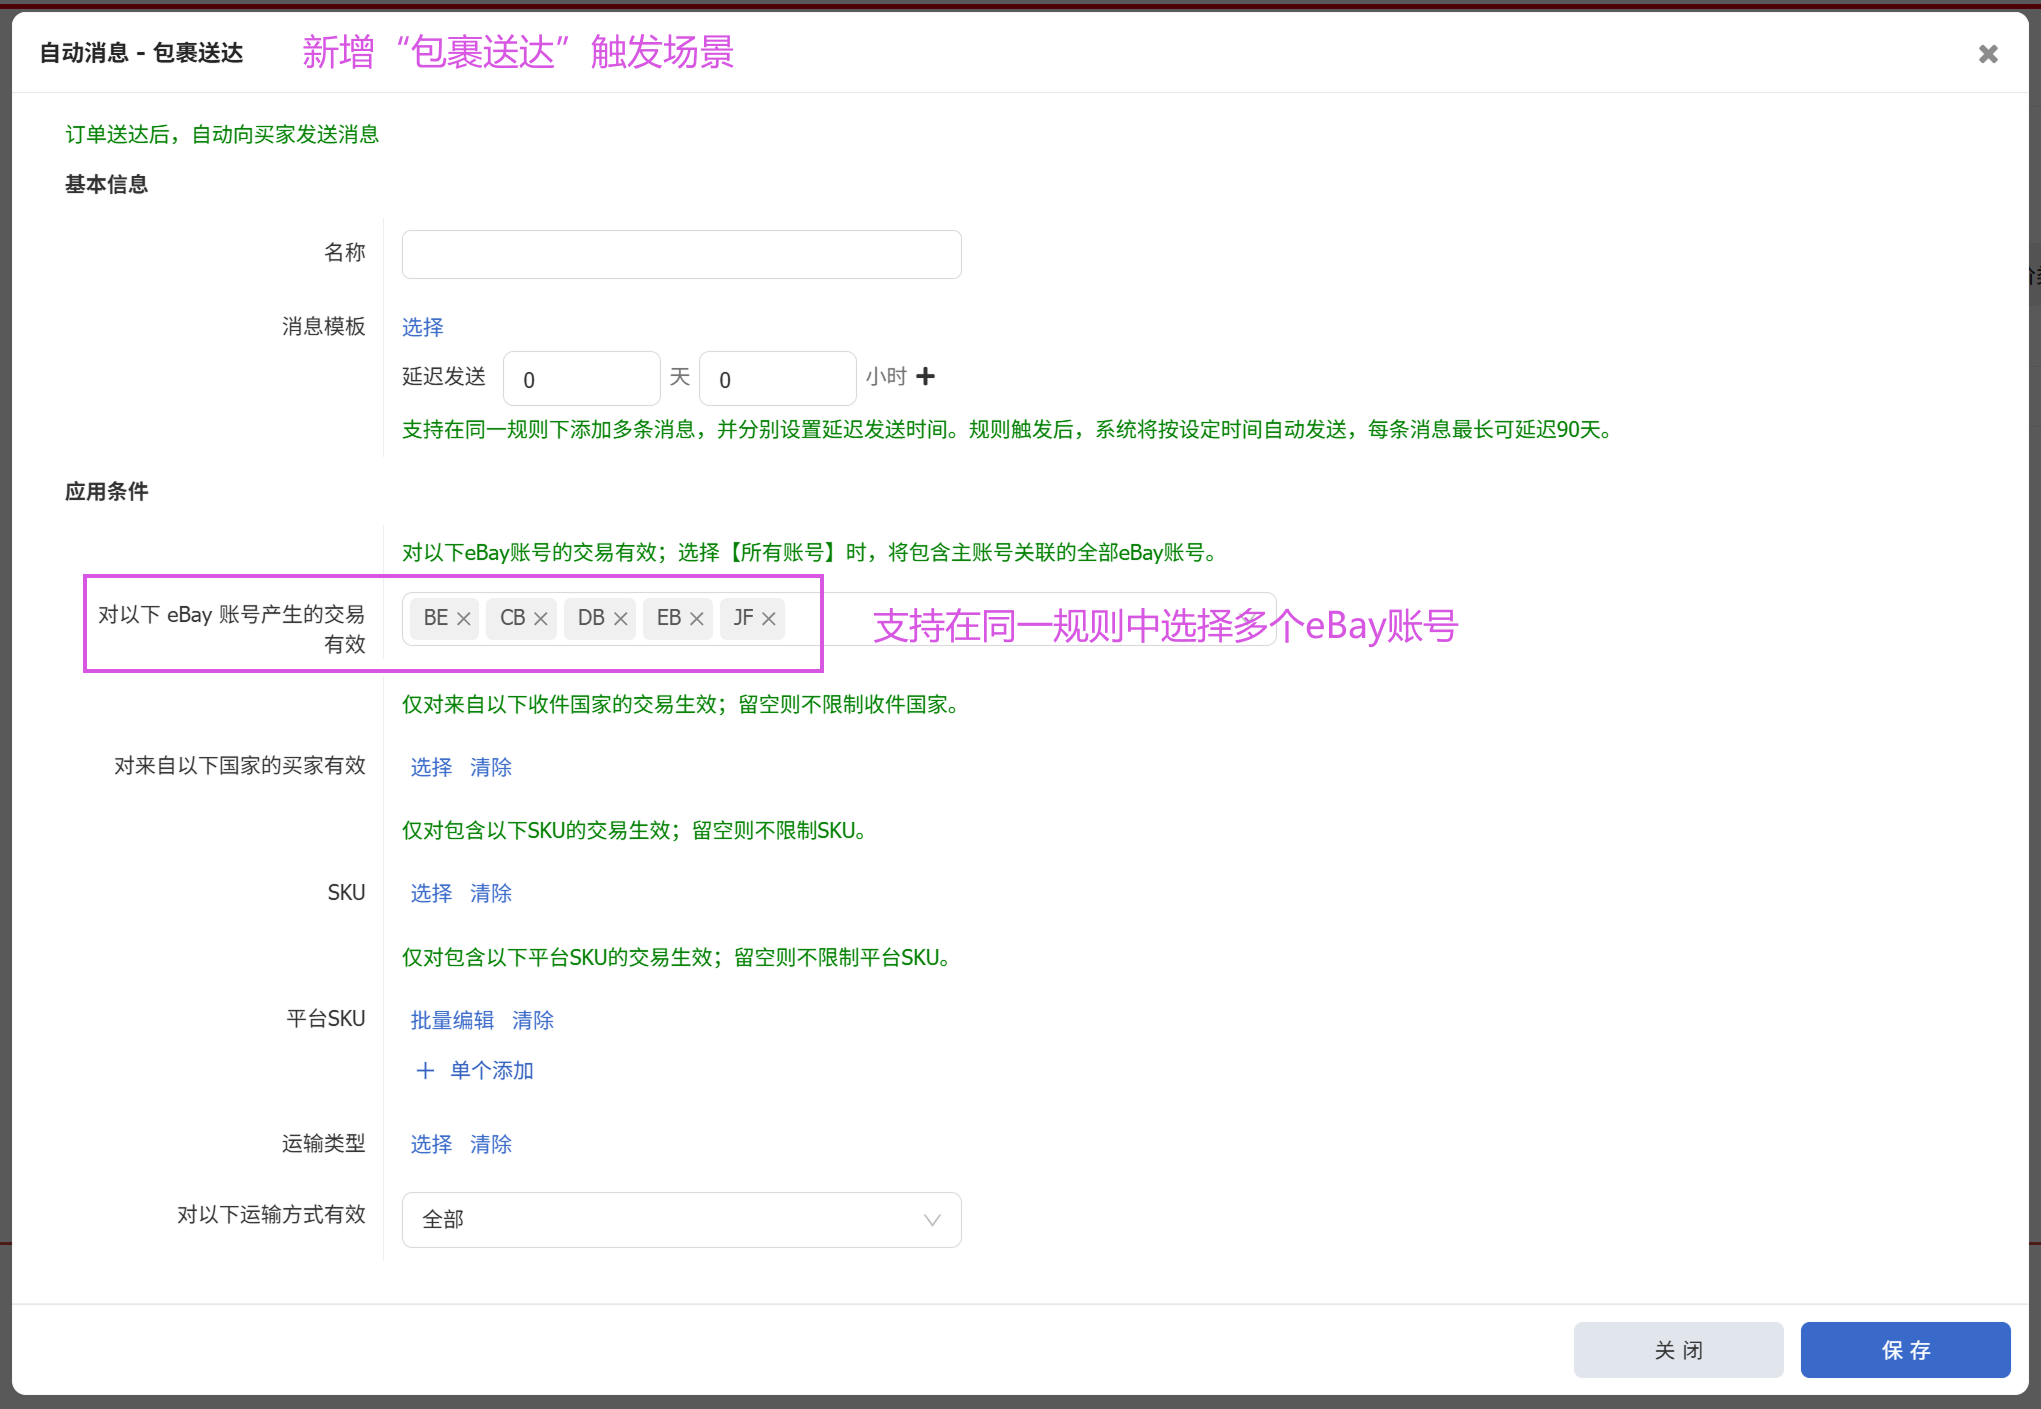
Task: Select 运输类型 via its 选择 link
Action: pos(431,1144)
